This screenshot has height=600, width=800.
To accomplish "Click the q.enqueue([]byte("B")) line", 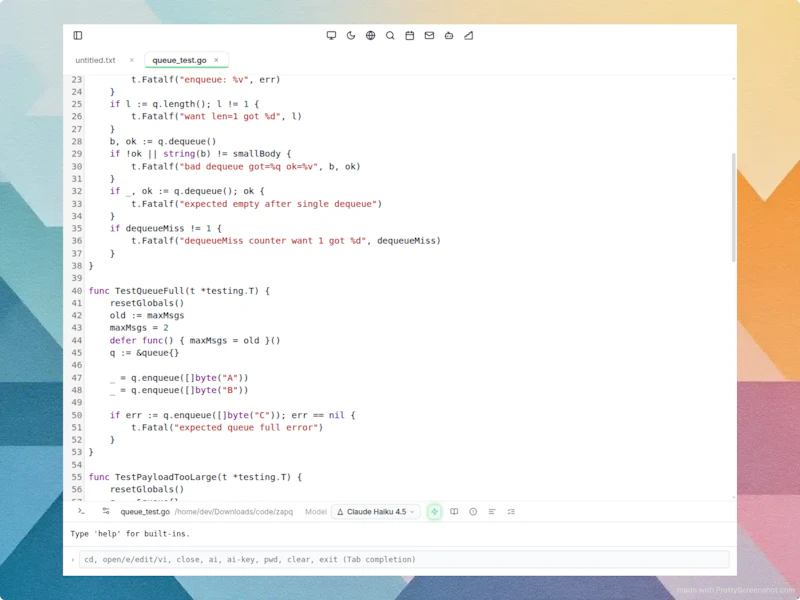I will [x=179, y=390].
